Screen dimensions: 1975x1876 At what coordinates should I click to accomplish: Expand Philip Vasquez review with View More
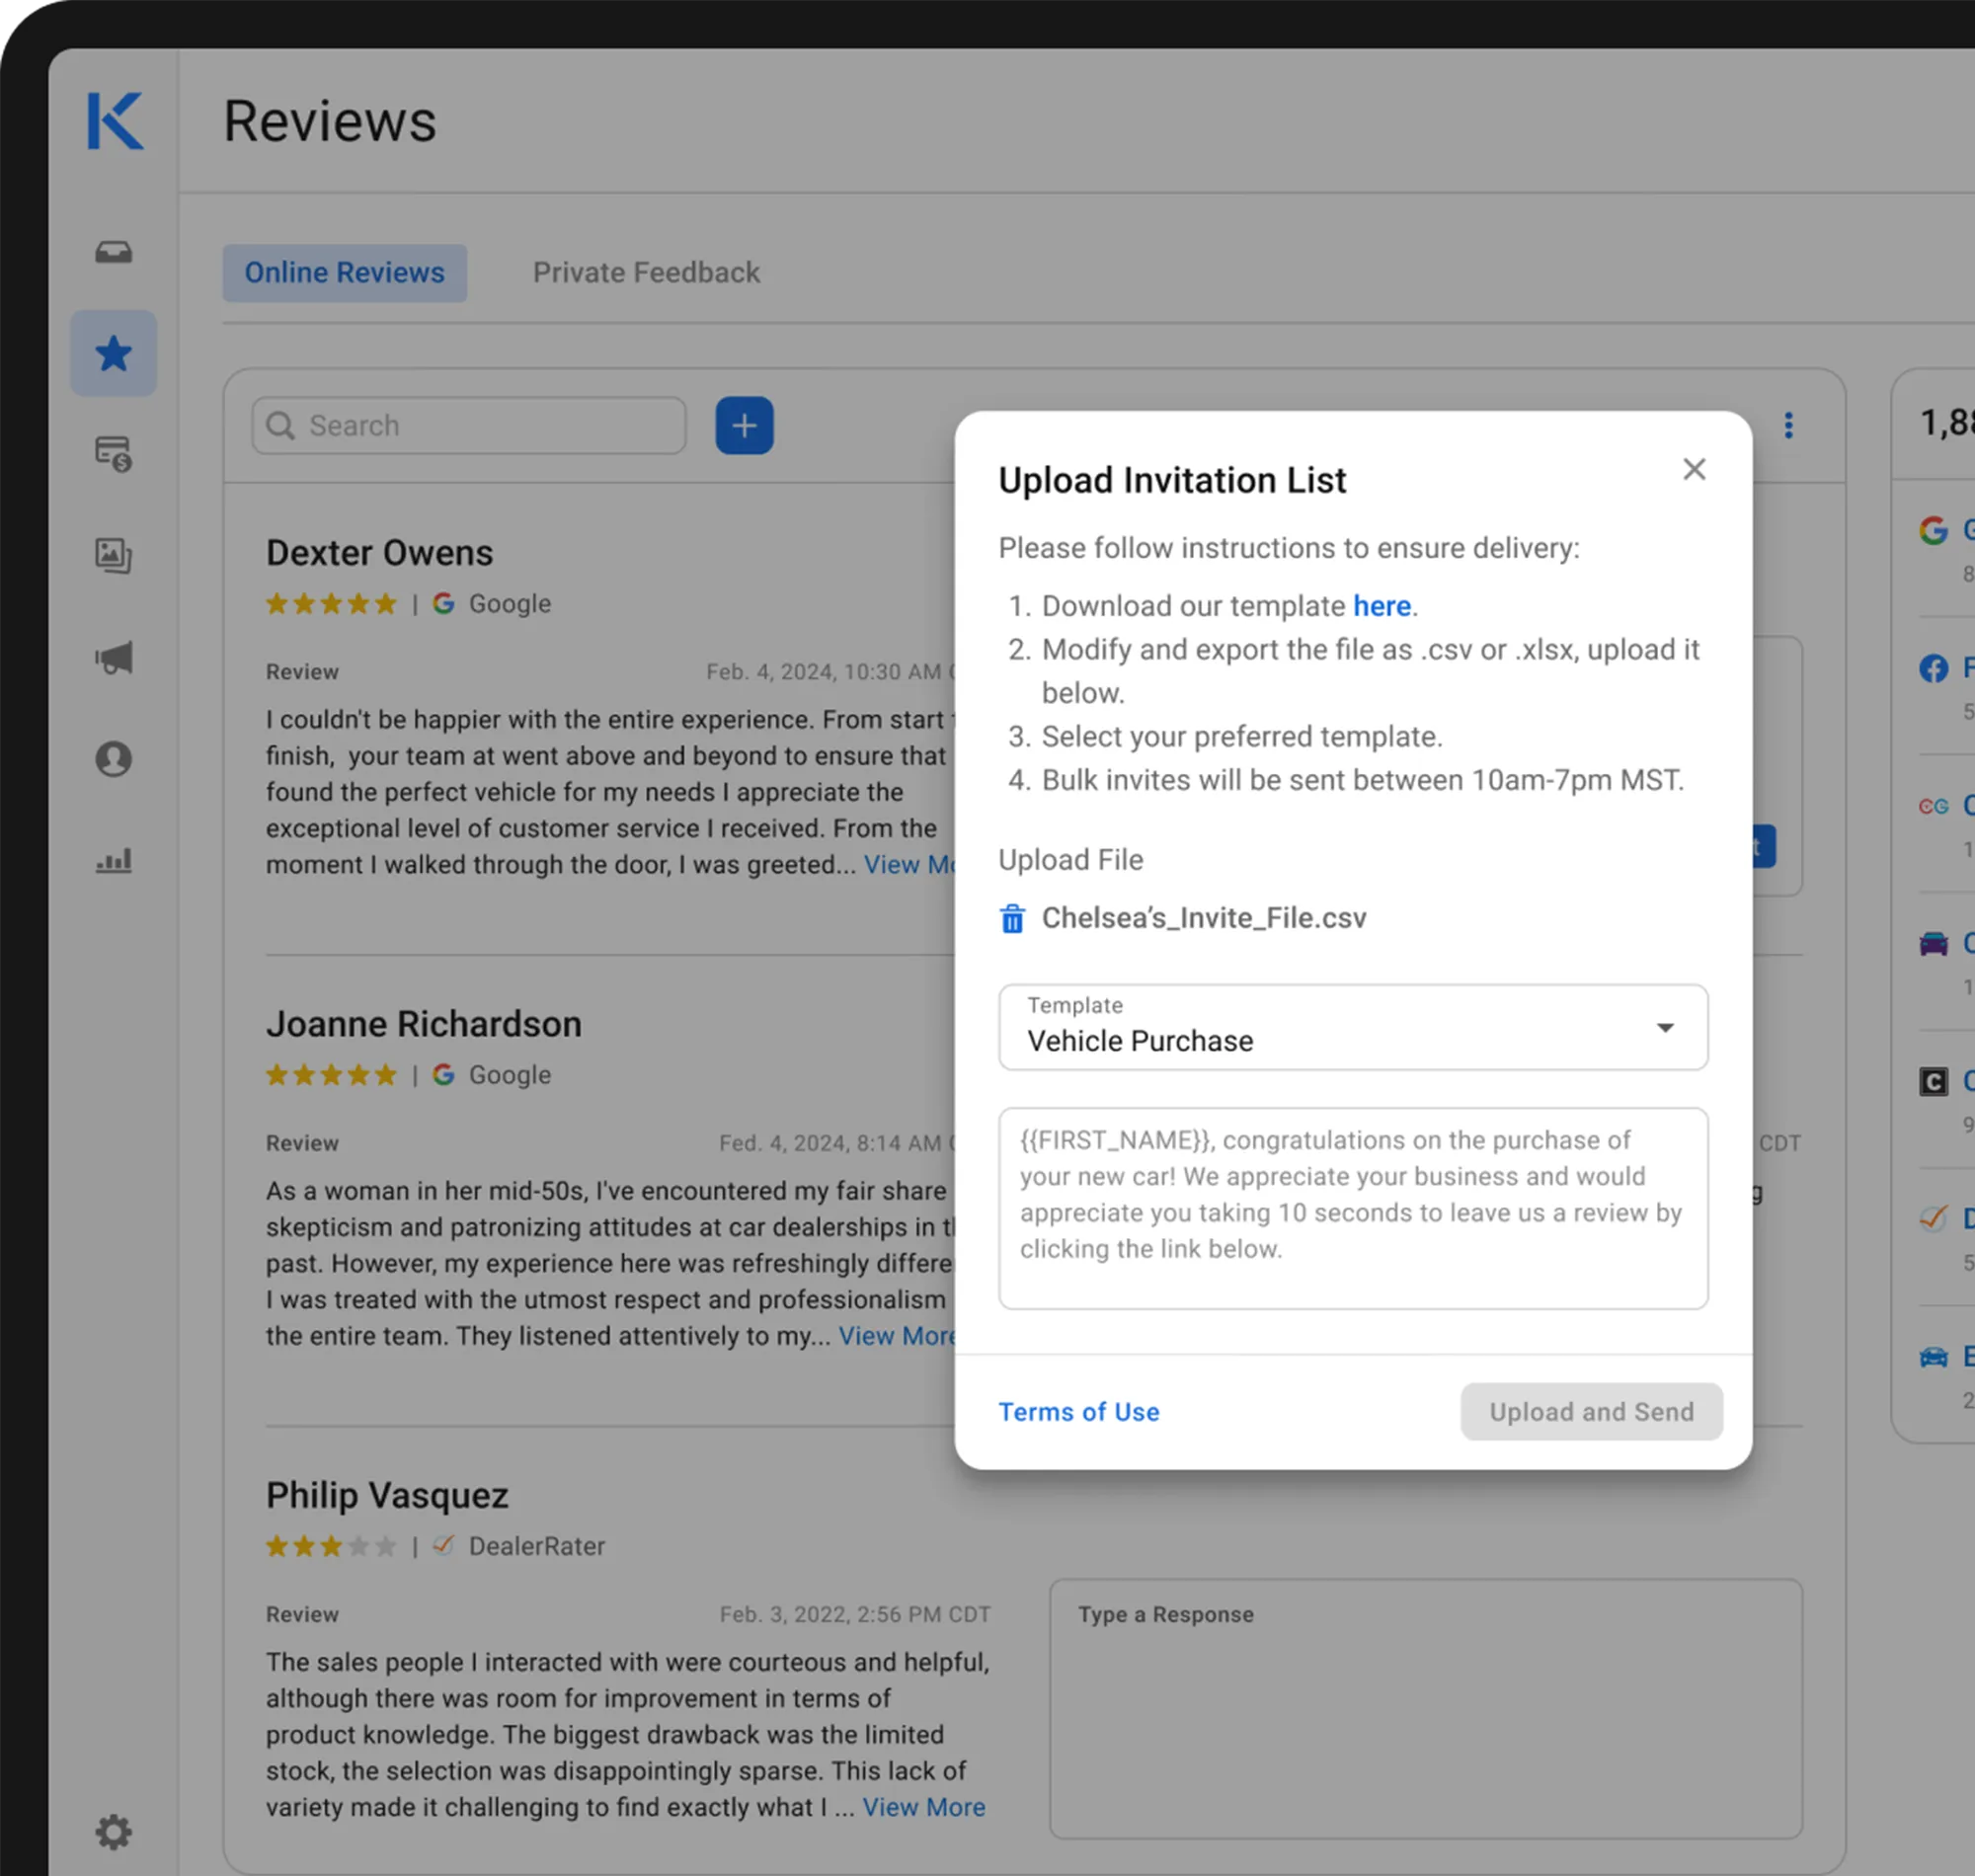(x=923, y=1807)
